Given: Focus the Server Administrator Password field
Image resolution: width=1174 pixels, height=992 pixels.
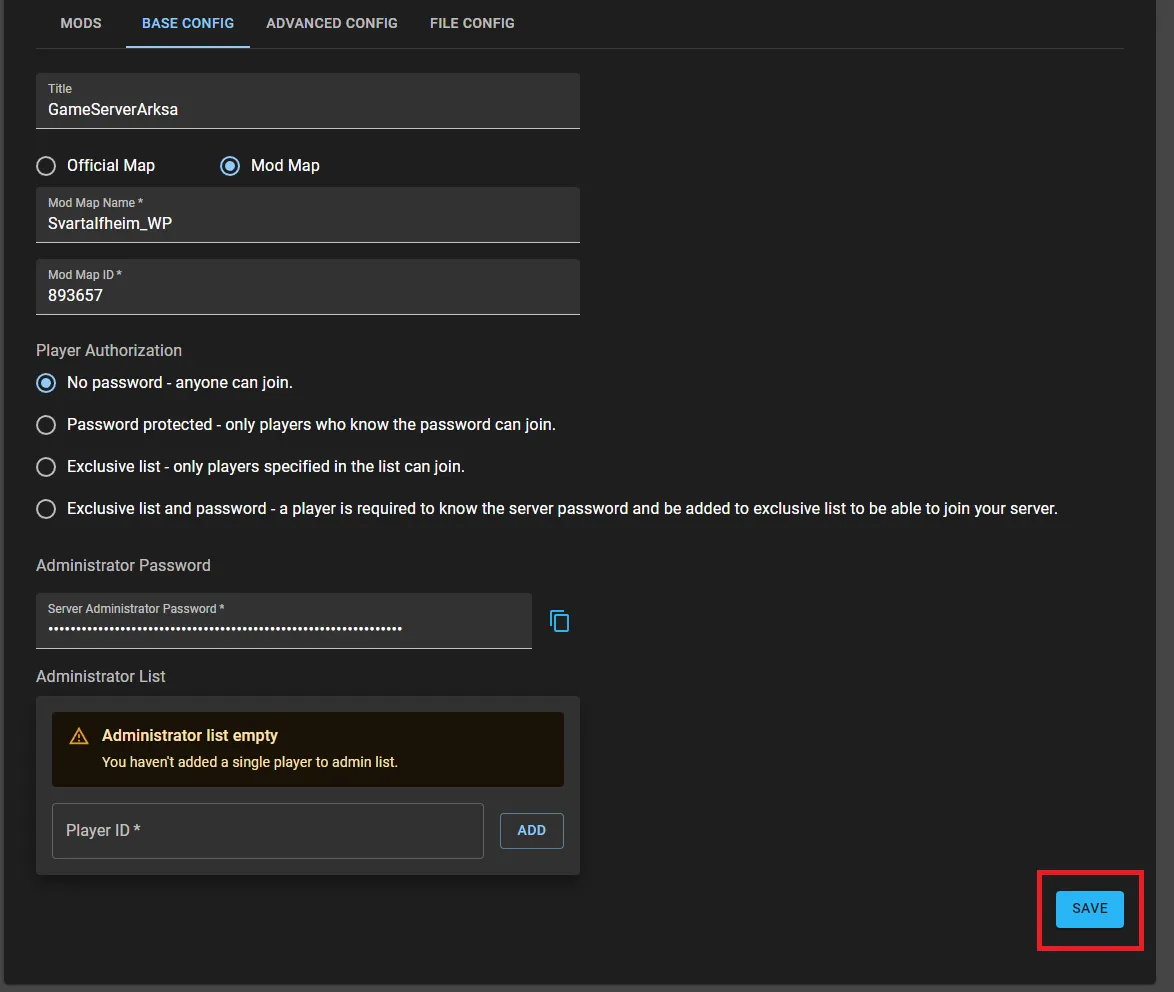Looking at the screenshot, I should [284, 621].
